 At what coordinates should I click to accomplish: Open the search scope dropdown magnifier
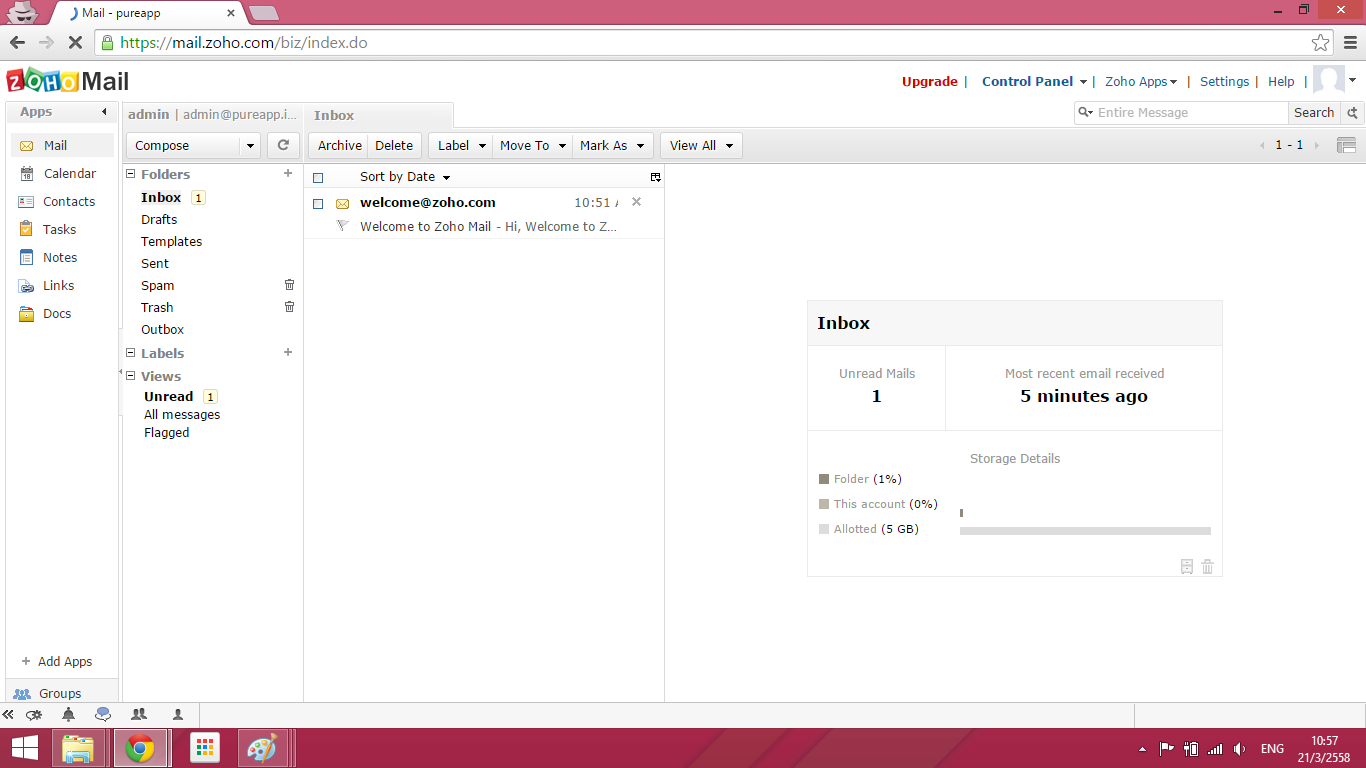(1085, 113)
